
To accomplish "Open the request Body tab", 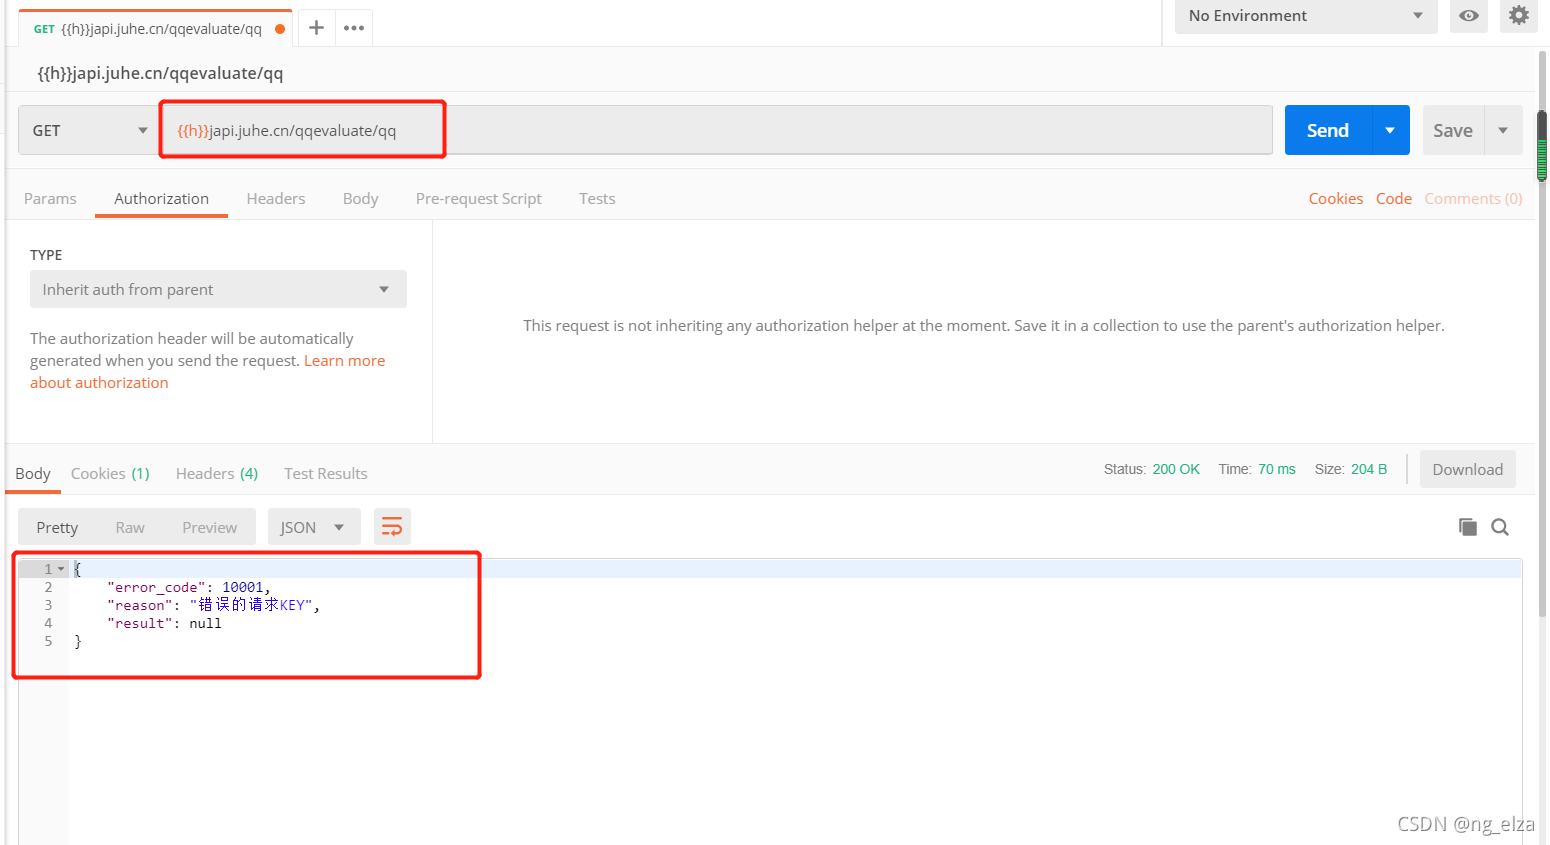I will coord(360,198).
